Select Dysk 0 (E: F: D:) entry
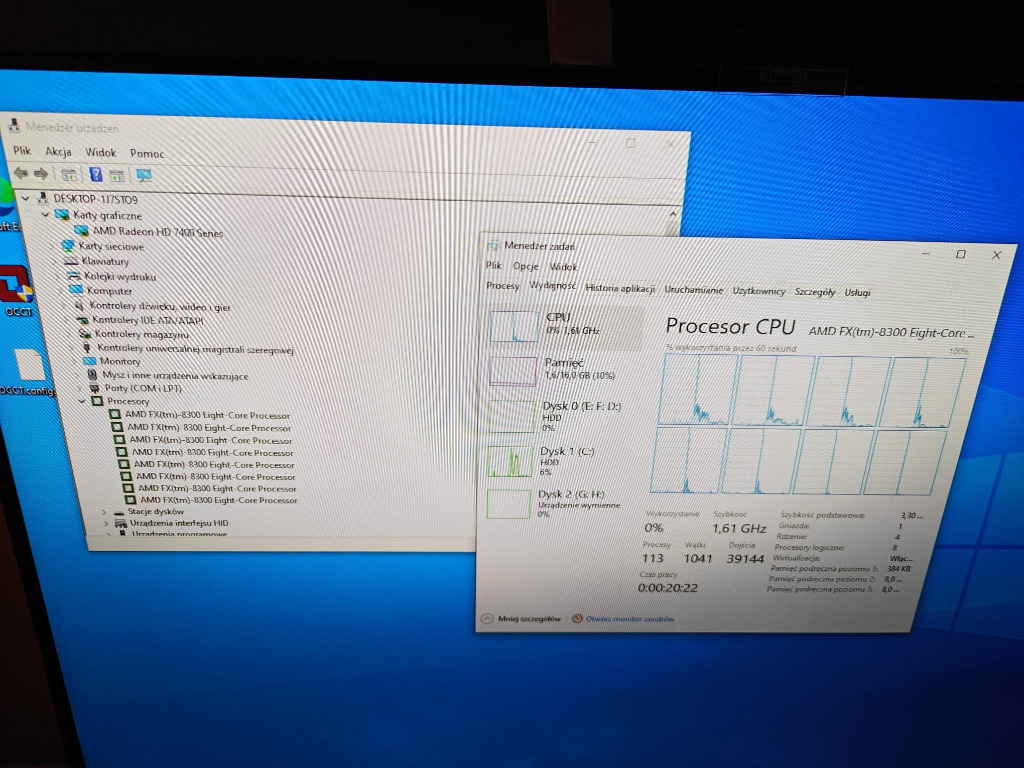Viewport: 1024px width, 768px height. point(561,415)
